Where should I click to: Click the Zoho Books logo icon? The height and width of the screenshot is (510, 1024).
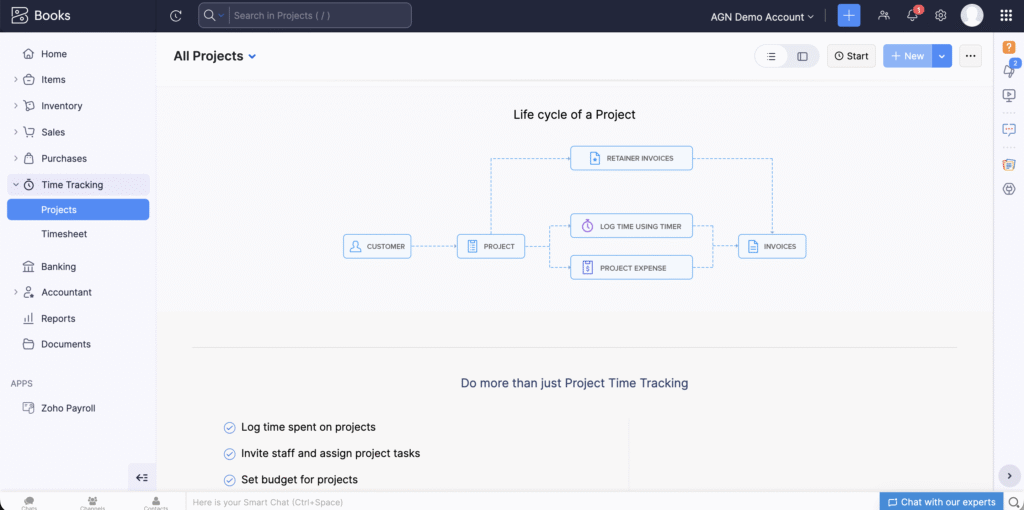click(x=20, y=16)
